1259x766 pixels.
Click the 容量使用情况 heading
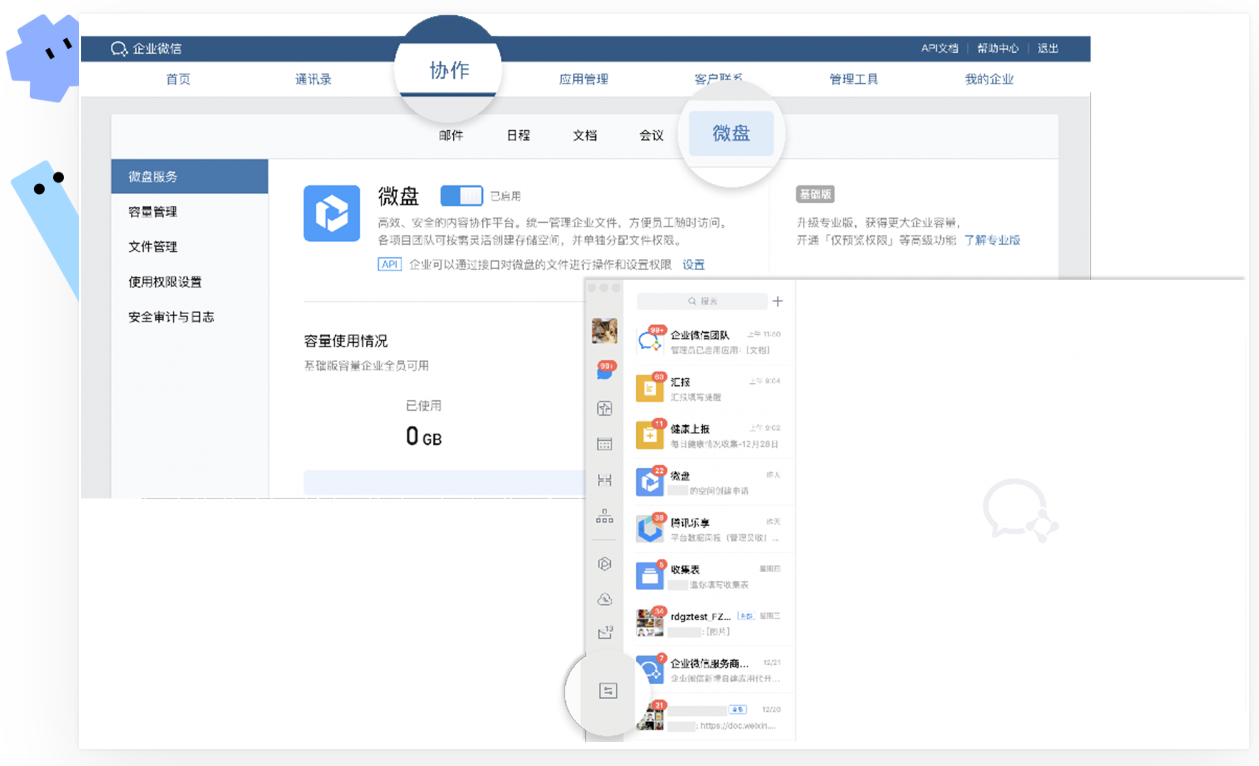click(346, 341)
